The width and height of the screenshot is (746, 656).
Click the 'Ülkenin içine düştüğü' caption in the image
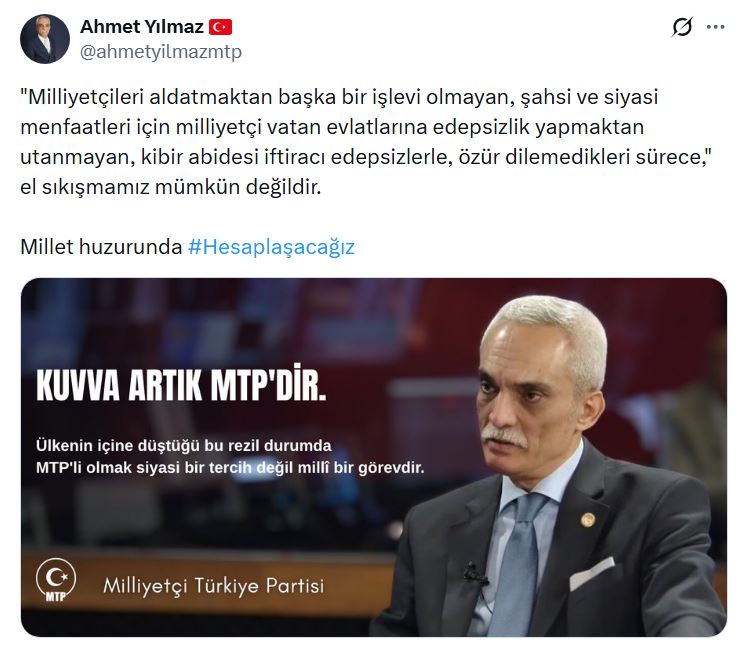pyautogui.click(x=230, y=457)
